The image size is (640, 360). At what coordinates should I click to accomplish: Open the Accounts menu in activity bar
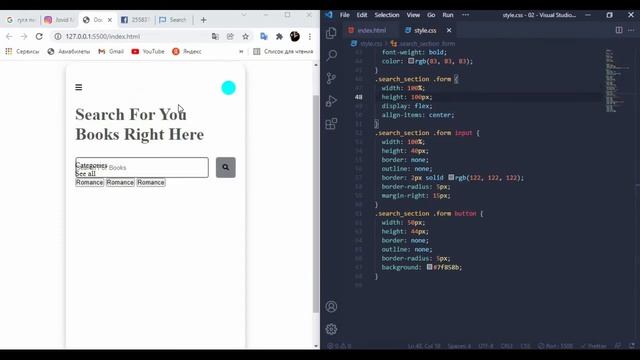click(331, 307)
